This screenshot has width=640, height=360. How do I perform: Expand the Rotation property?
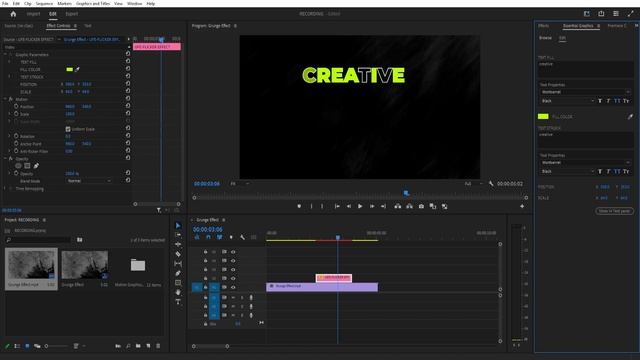coord(10,136)
